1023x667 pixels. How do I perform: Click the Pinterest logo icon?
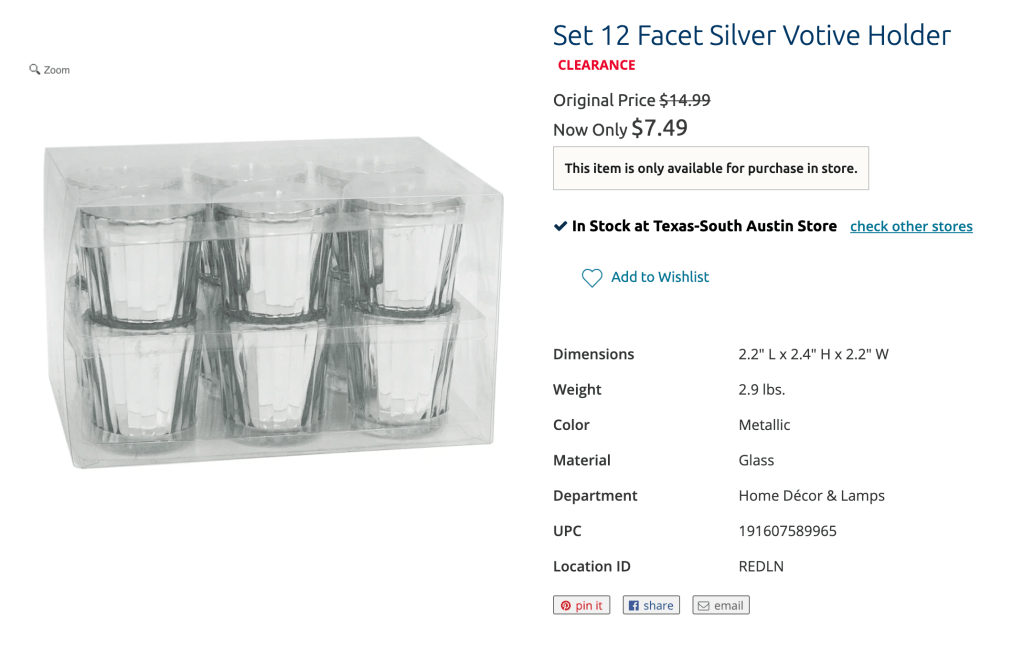point(566,606)
